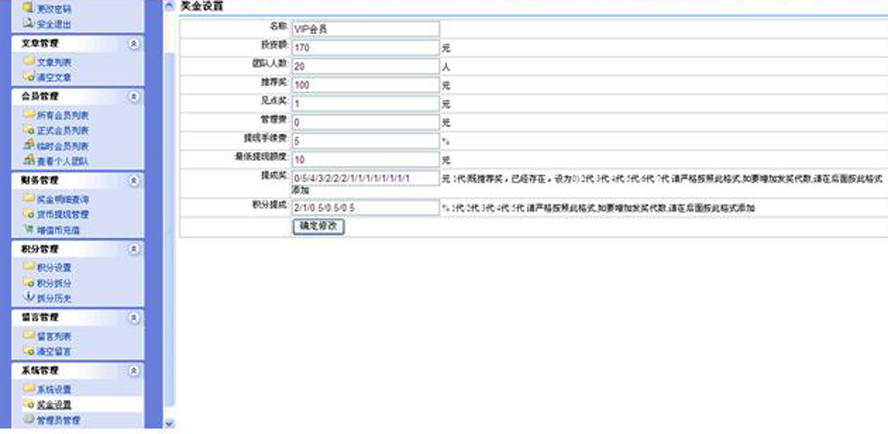The width and height of the screenshot is (888, 434).
Task: Collapse the 文章管理 section
Action: coord(134,43)
